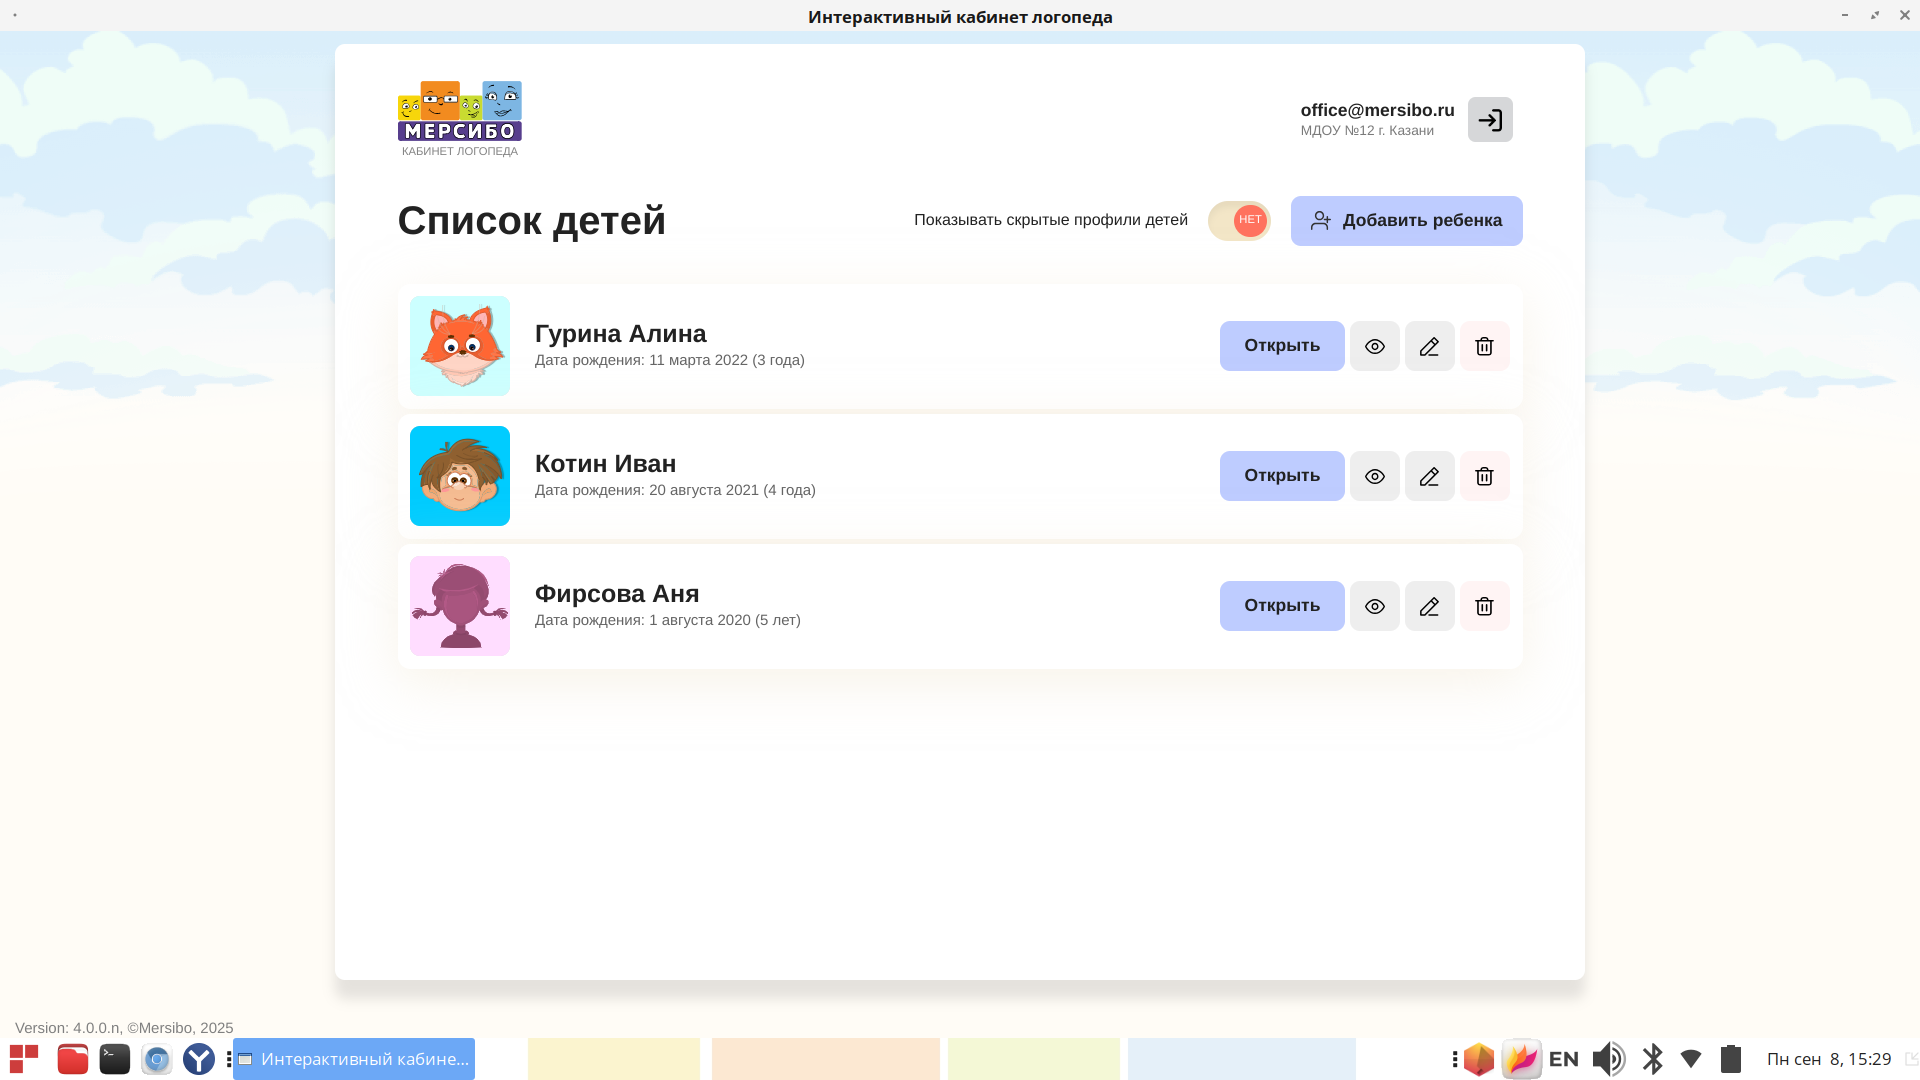
Task: Edit Котин Иван with the pencil icon
Action: click(x=1429, y=476)
